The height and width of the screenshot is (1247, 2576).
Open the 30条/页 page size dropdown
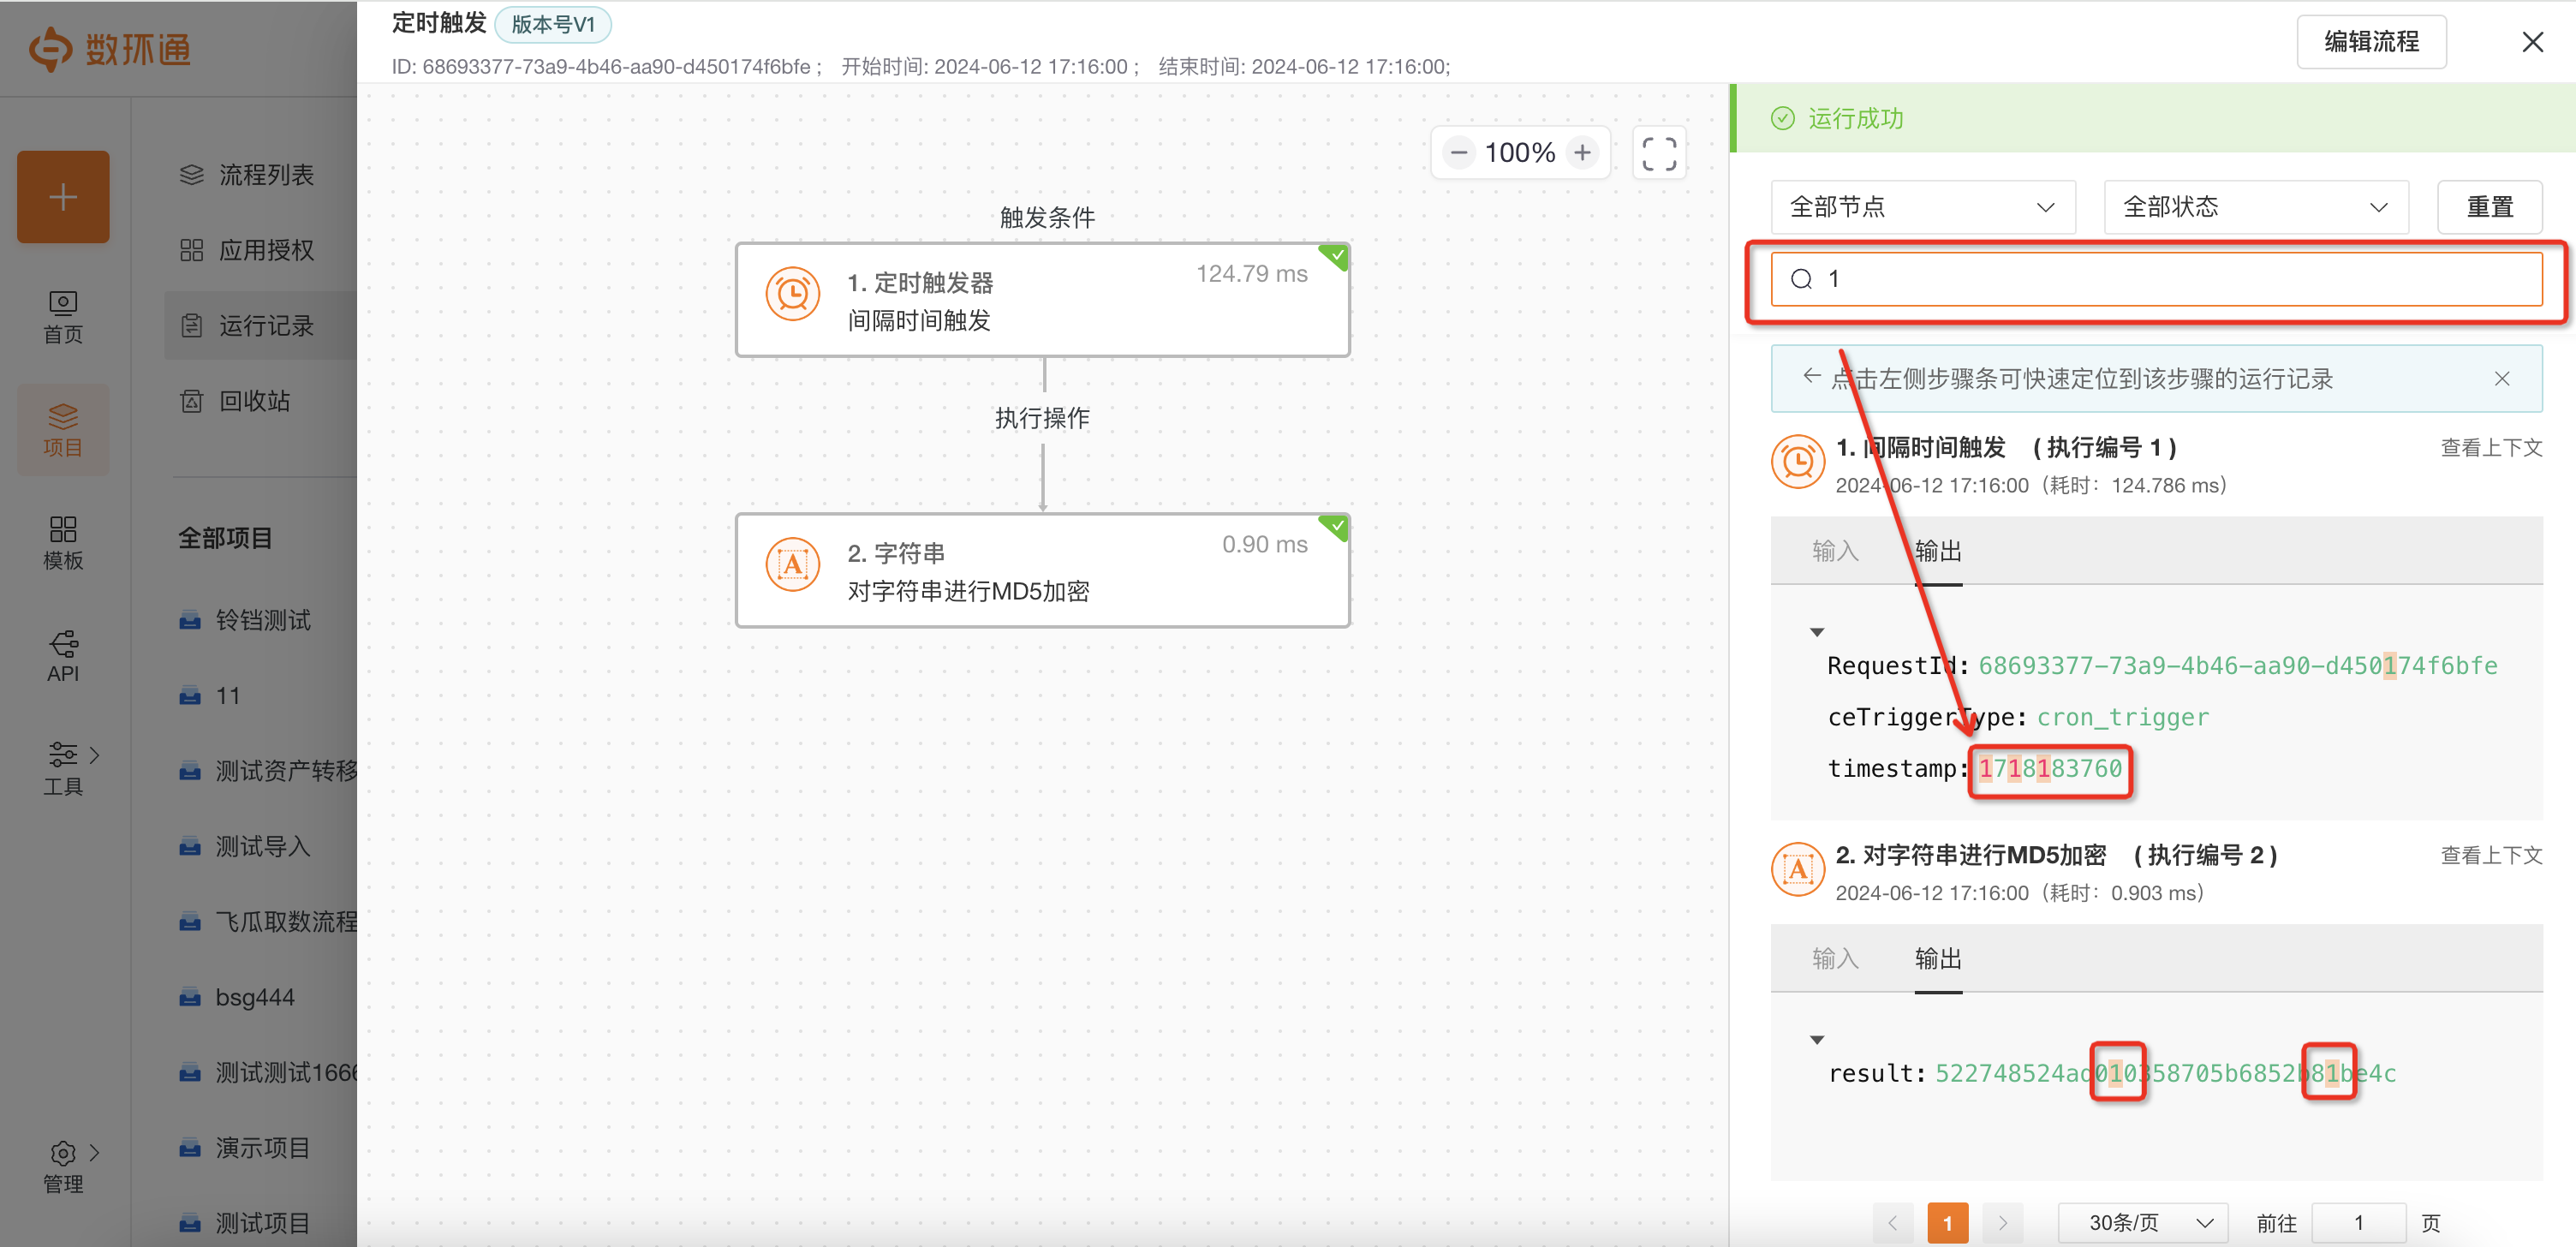pos(2142,1223)
